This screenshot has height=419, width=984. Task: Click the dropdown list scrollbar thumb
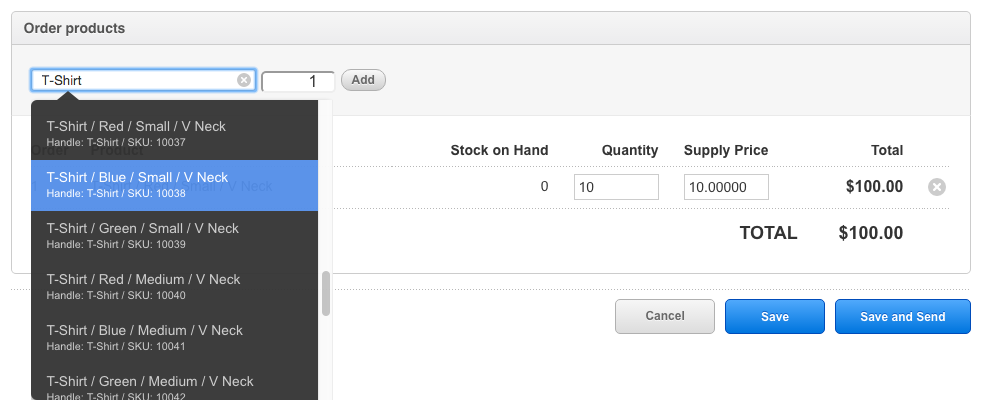326,294
